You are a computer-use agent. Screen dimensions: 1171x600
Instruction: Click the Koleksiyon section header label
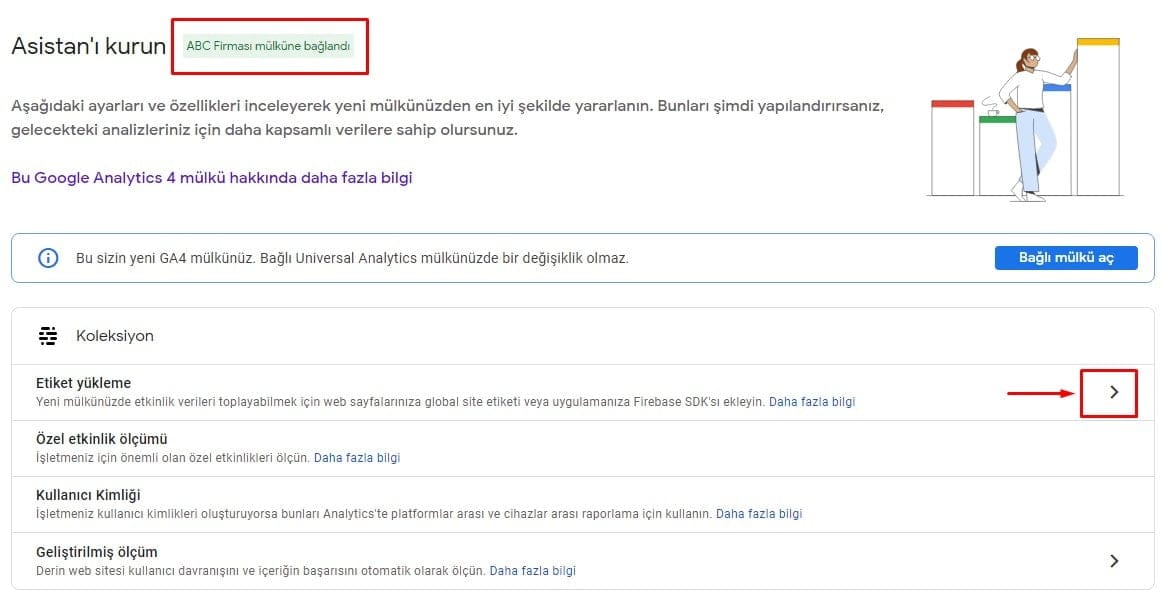coord(115,336)
